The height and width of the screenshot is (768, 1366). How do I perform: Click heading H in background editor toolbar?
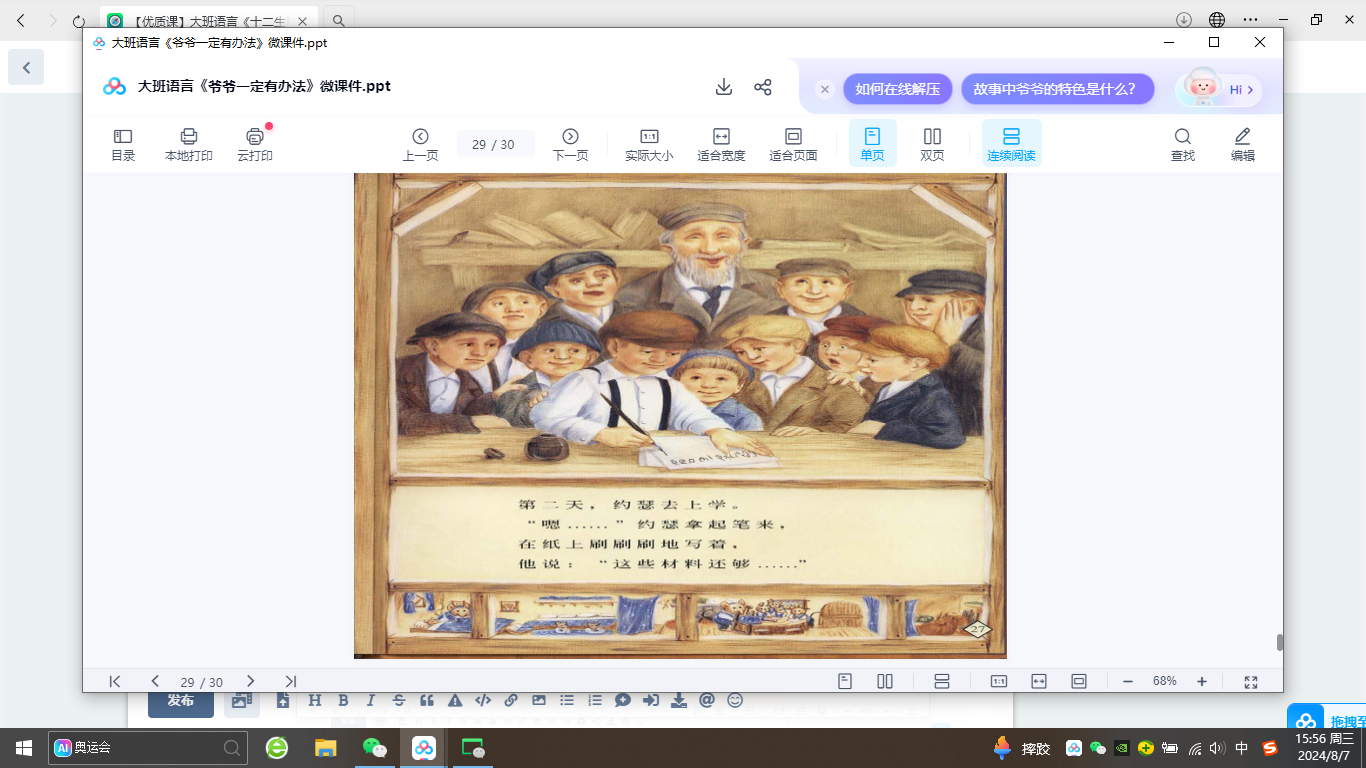click(x=314, y=700)
